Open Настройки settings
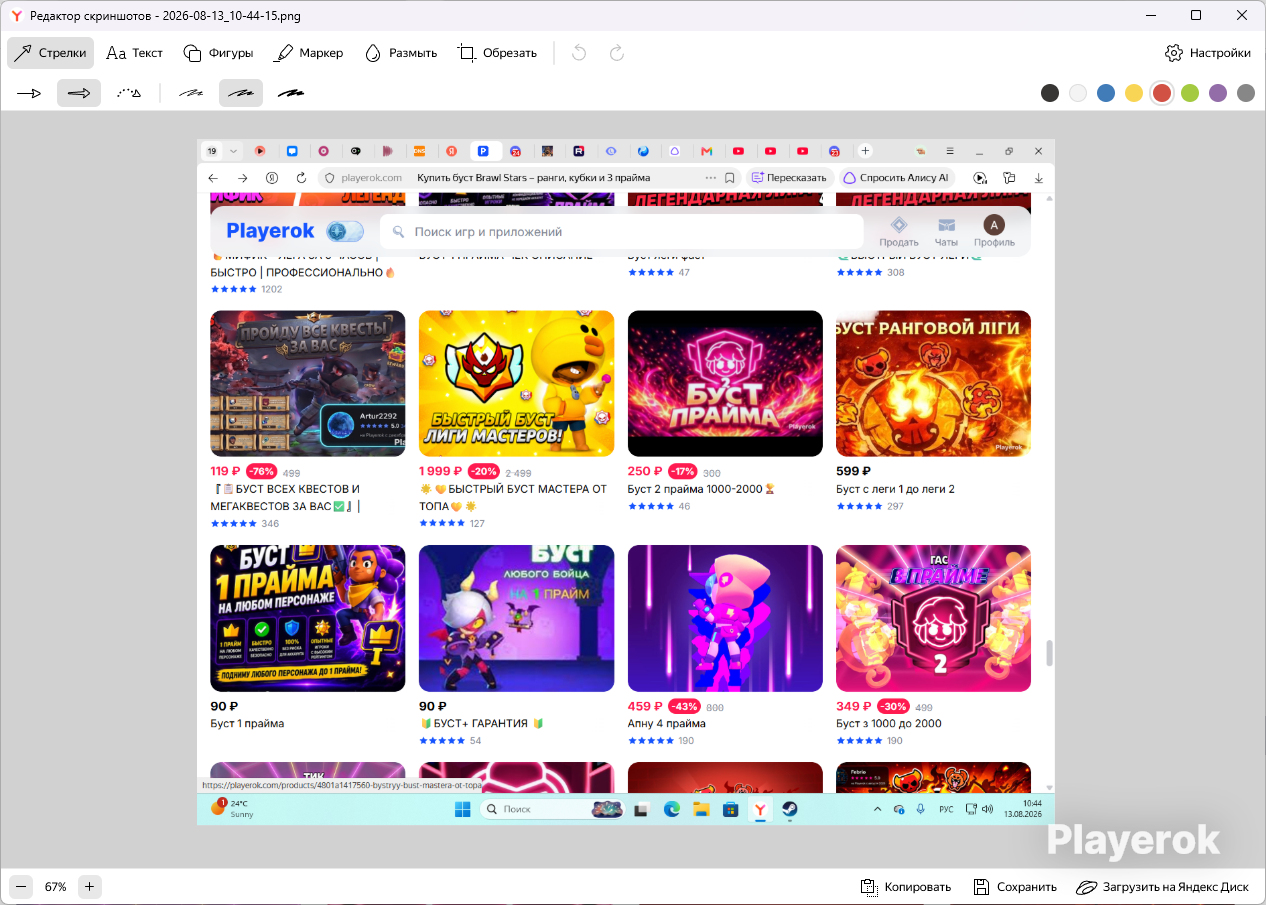The height and width of the screenshot is (905, 1266). coord(1208,53)
